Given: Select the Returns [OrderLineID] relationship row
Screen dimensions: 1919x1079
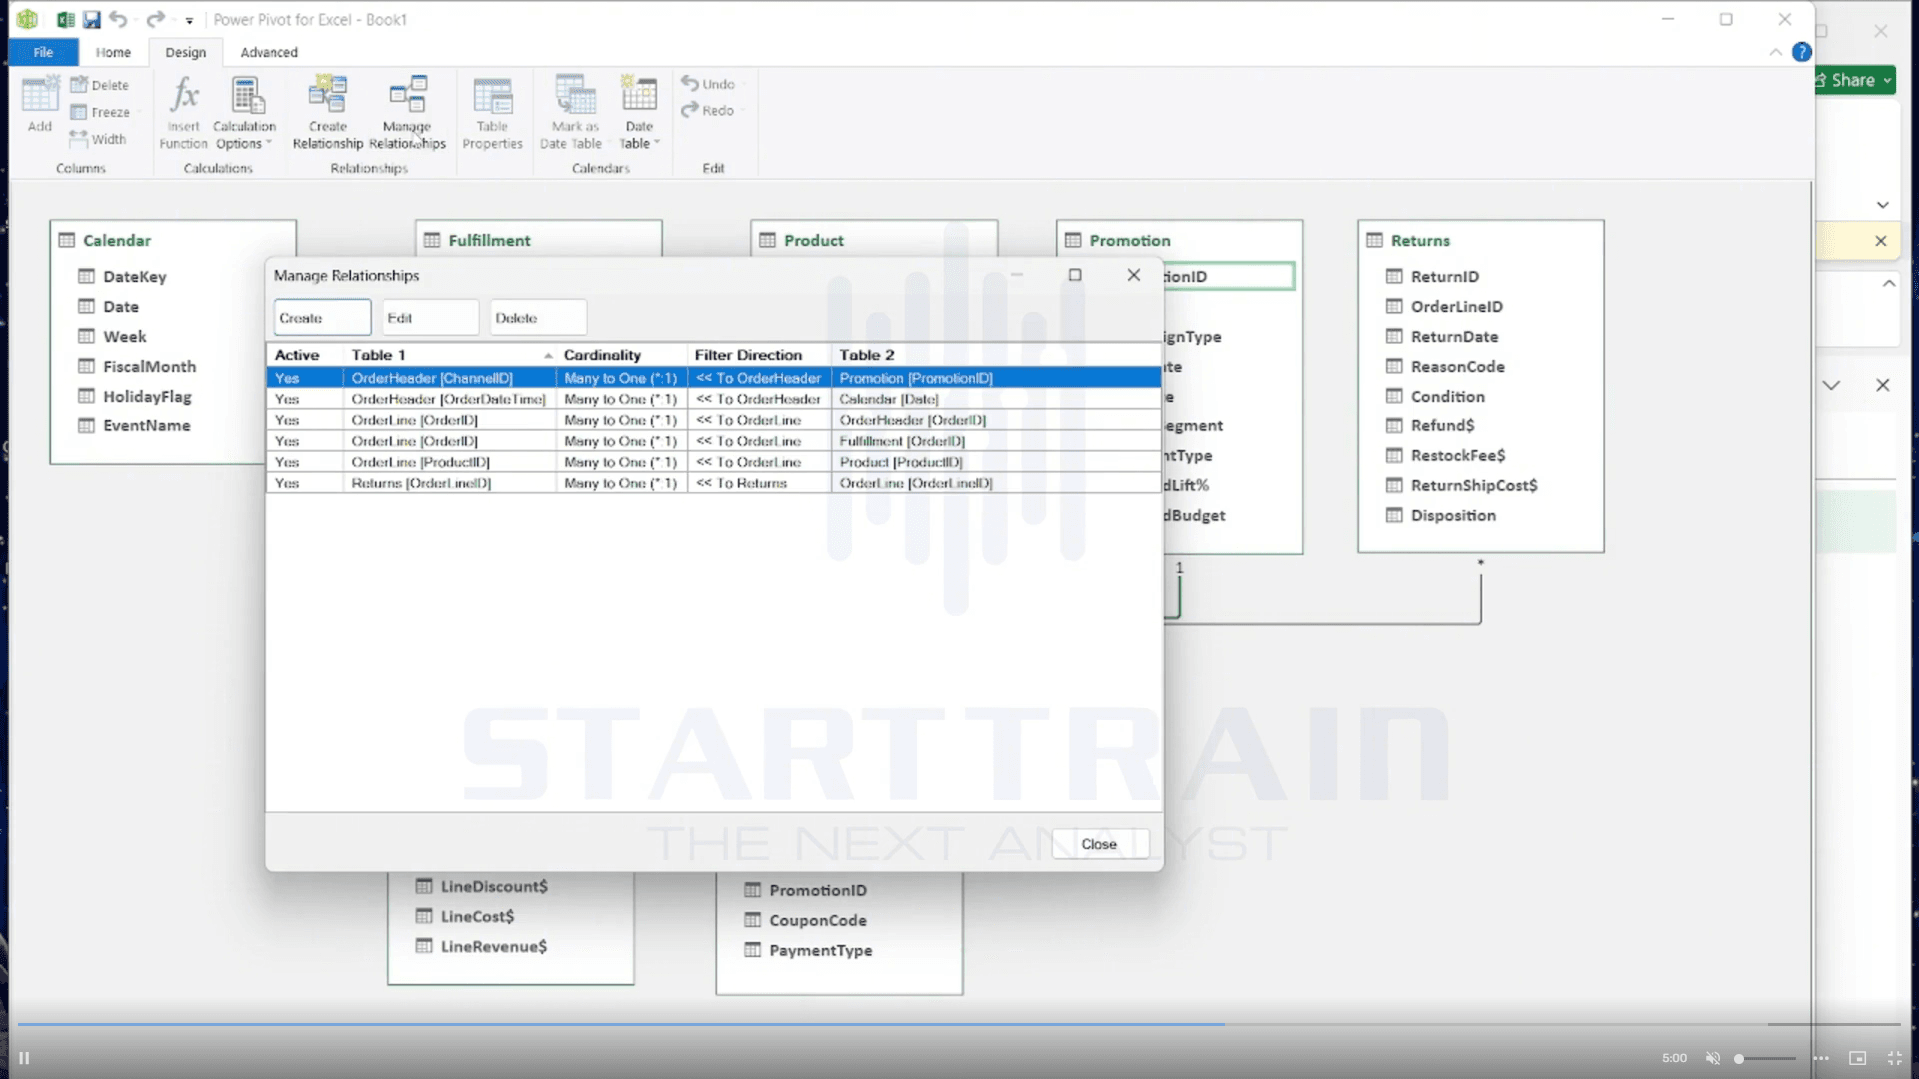Looking at the screenshot, I should pyautogui.click(x=713, y=483).
